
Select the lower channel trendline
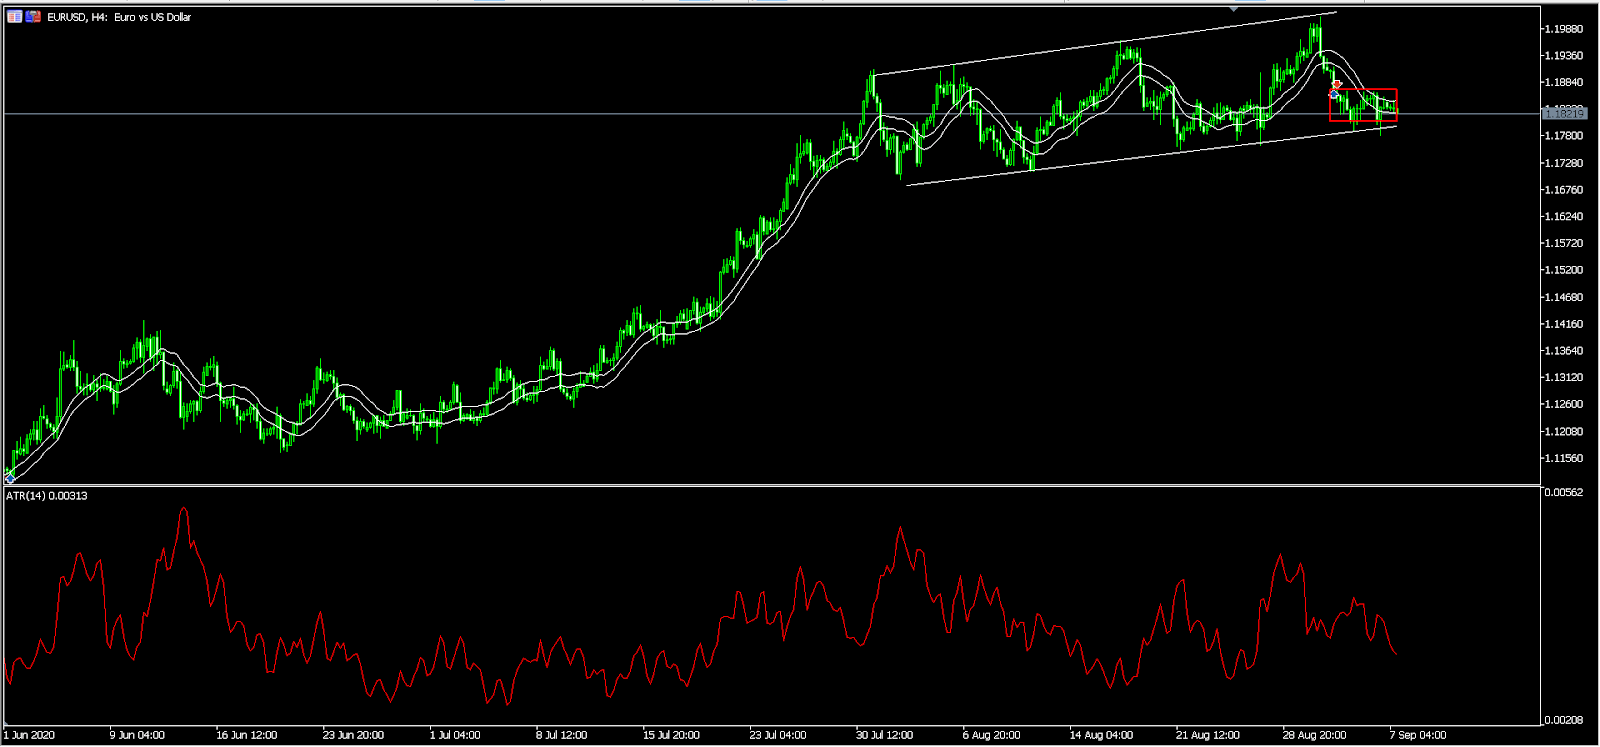(1150, 155)
